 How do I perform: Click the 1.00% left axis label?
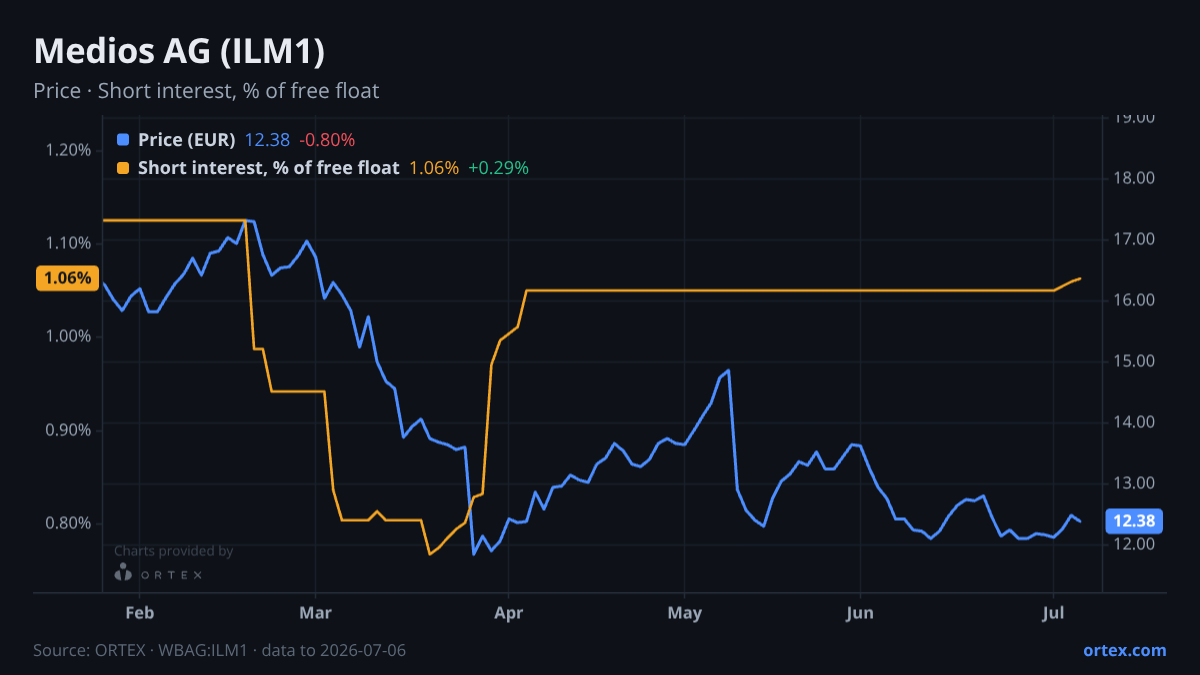coord(68,336)
